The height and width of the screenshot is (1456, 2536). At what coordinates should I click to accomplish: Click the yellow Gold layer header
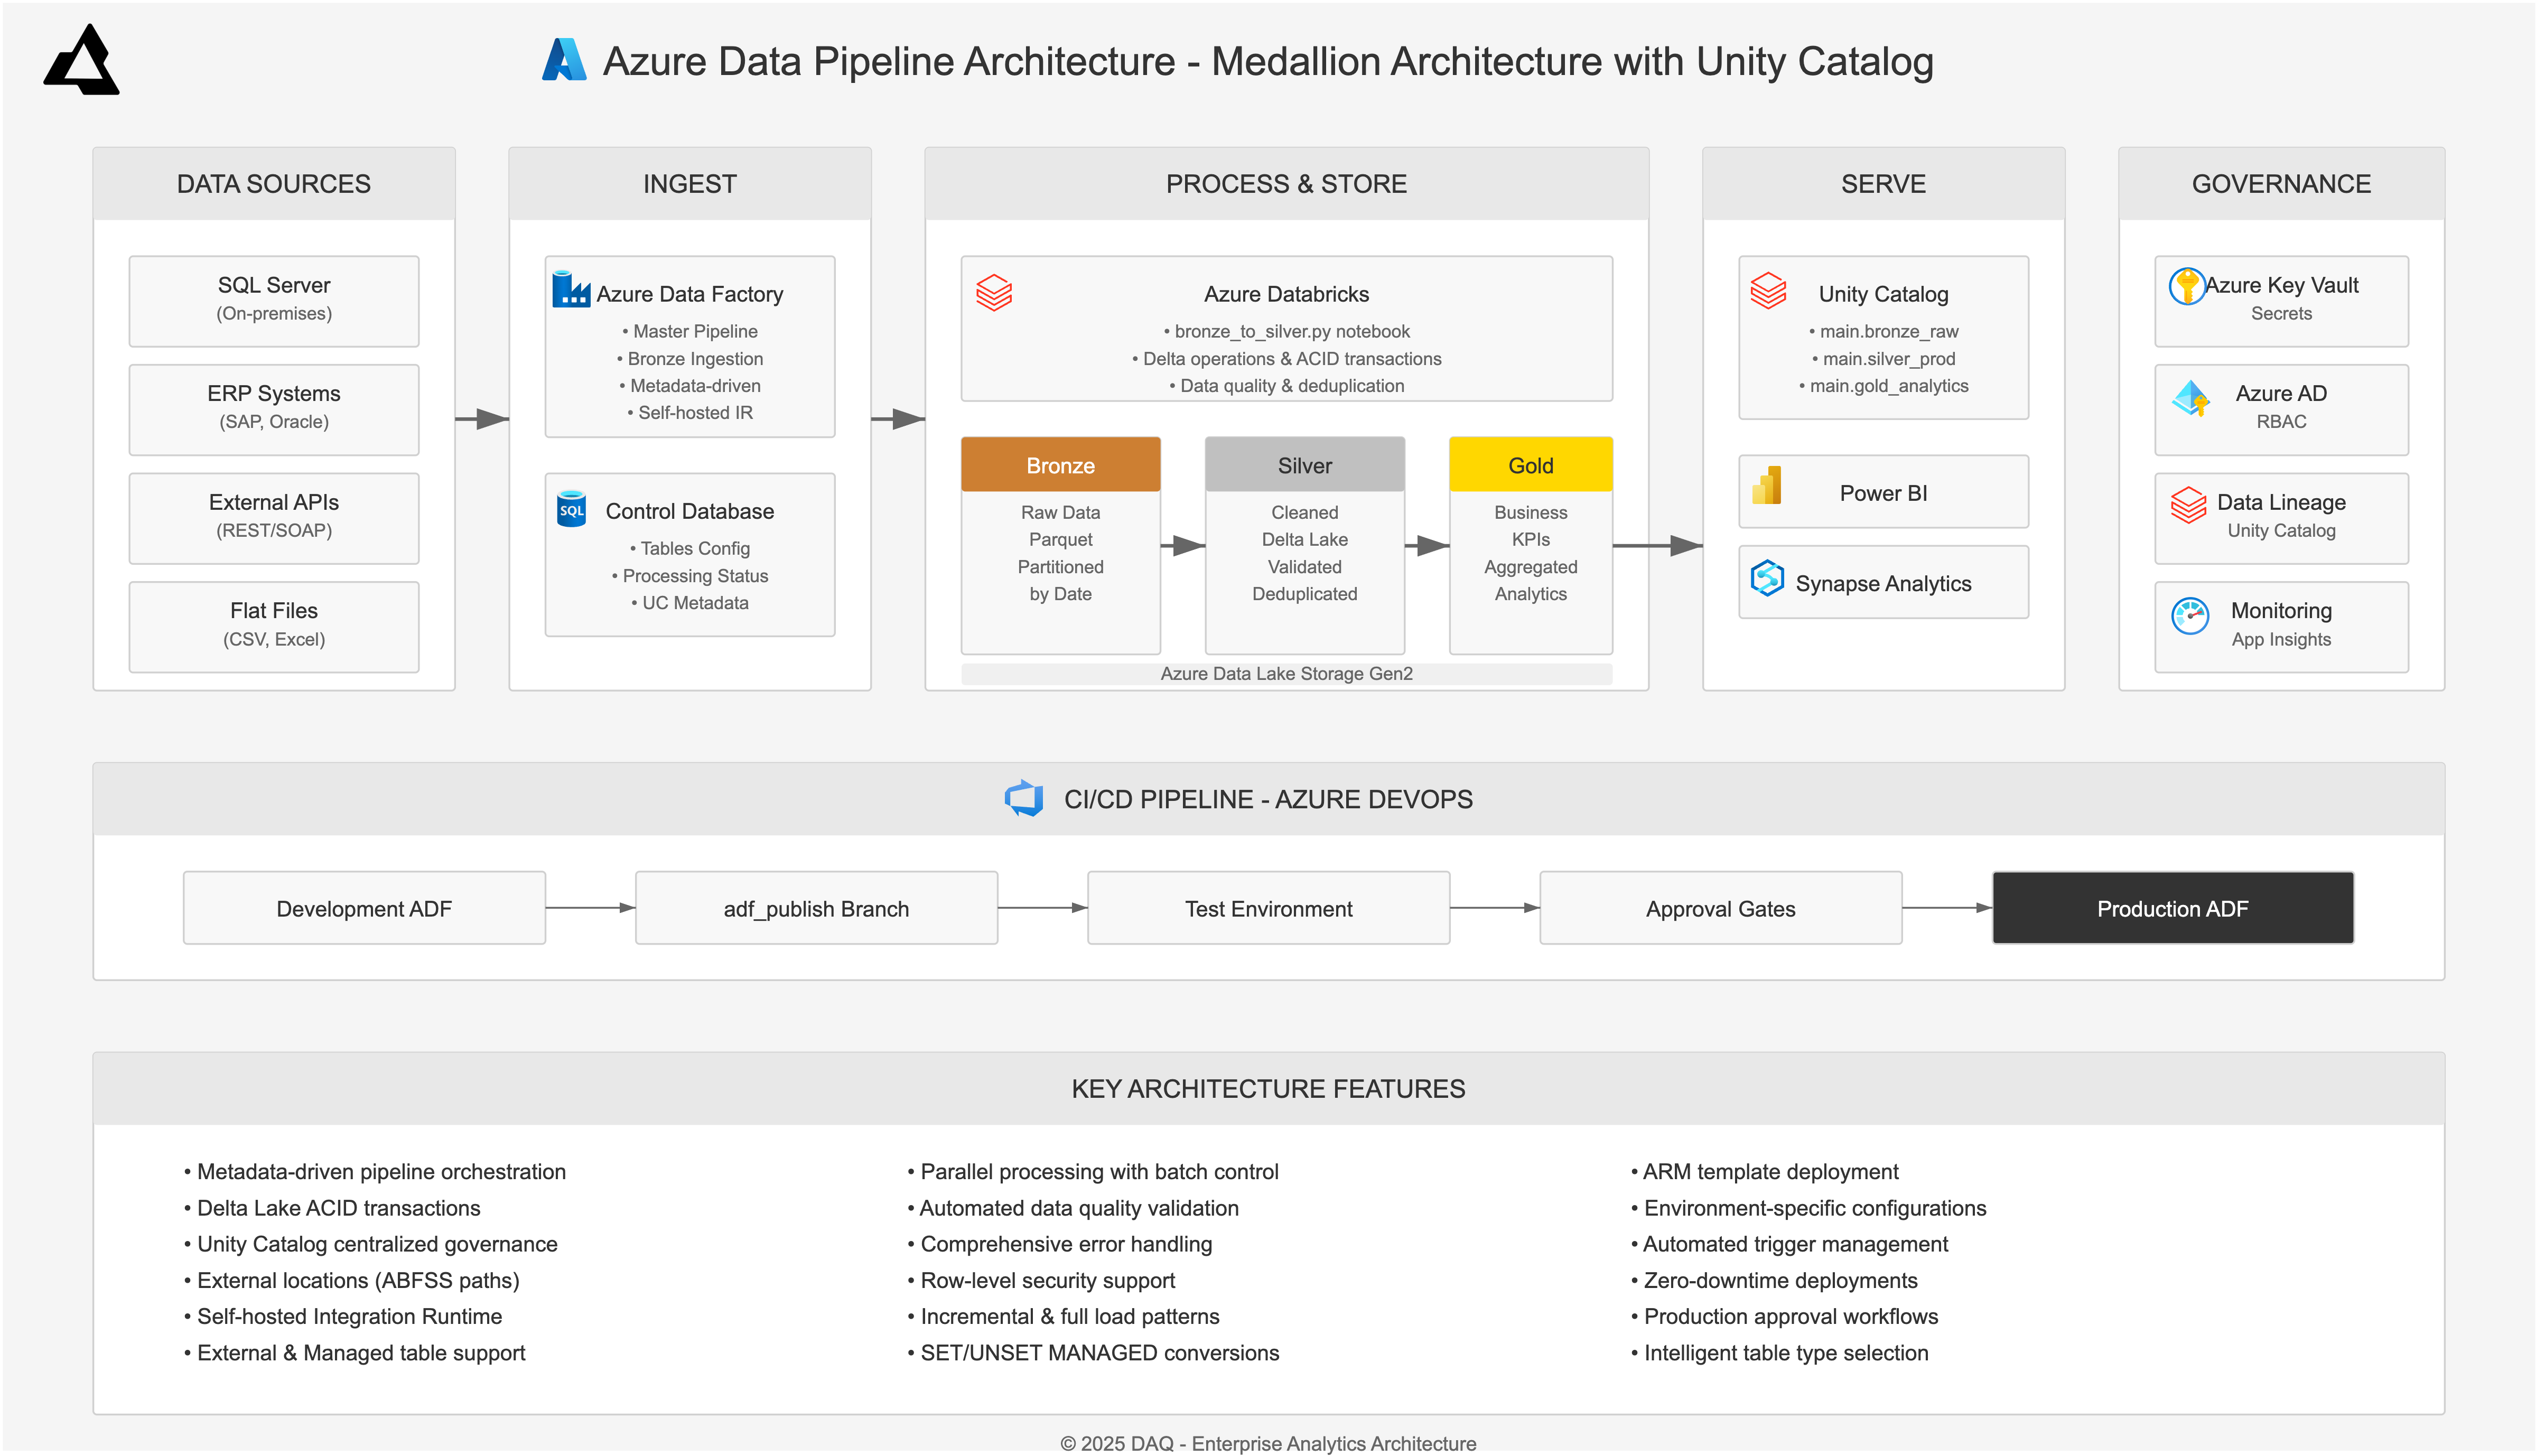pyautogui.click(x=1530, y=465)
